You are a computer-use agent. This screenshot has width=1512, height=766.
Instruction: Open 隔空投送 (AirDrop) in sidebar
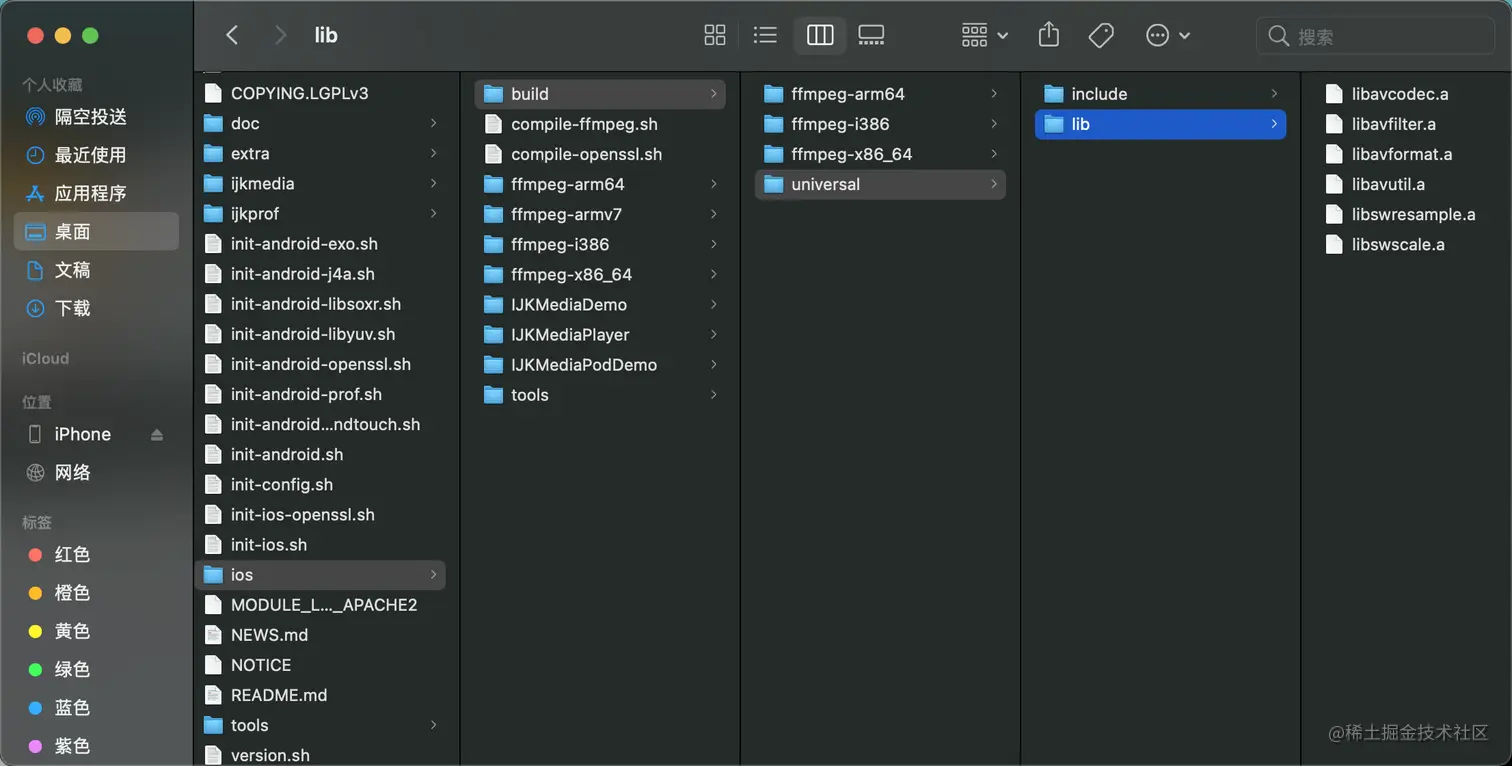pos(96,117)
